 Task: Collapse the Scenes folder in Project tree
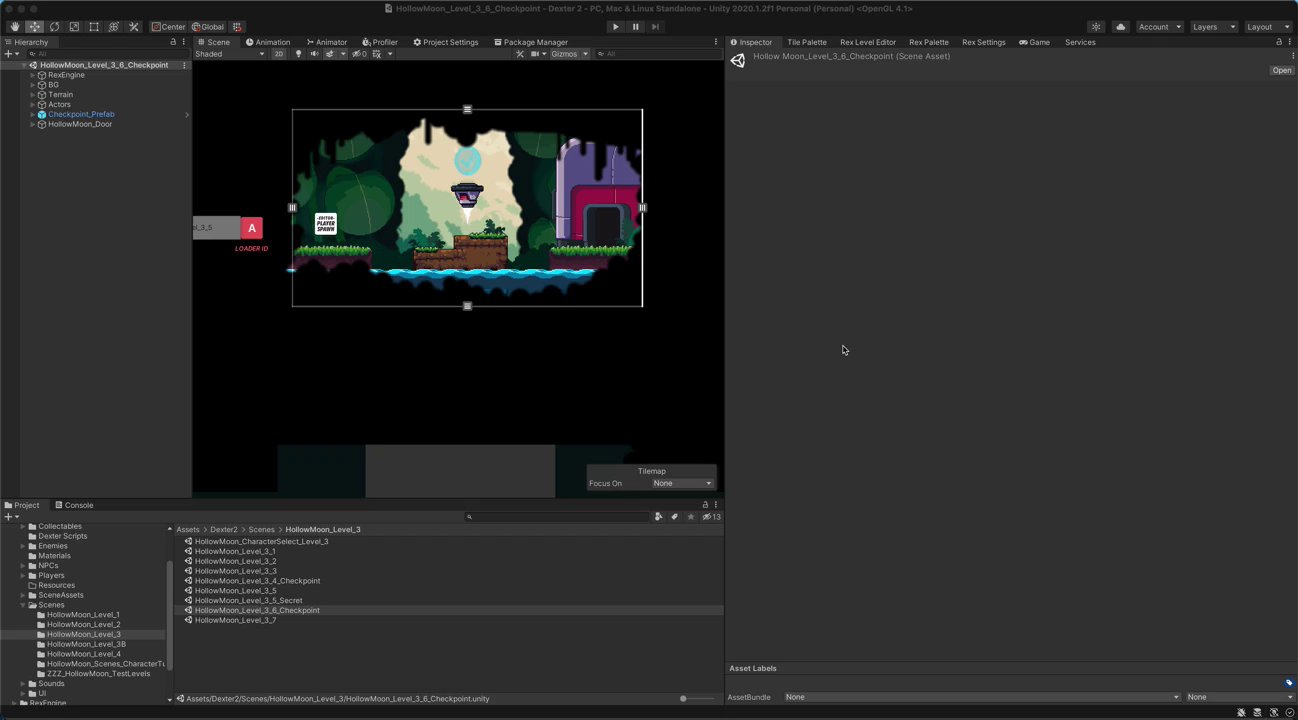[x=23, y=605]
